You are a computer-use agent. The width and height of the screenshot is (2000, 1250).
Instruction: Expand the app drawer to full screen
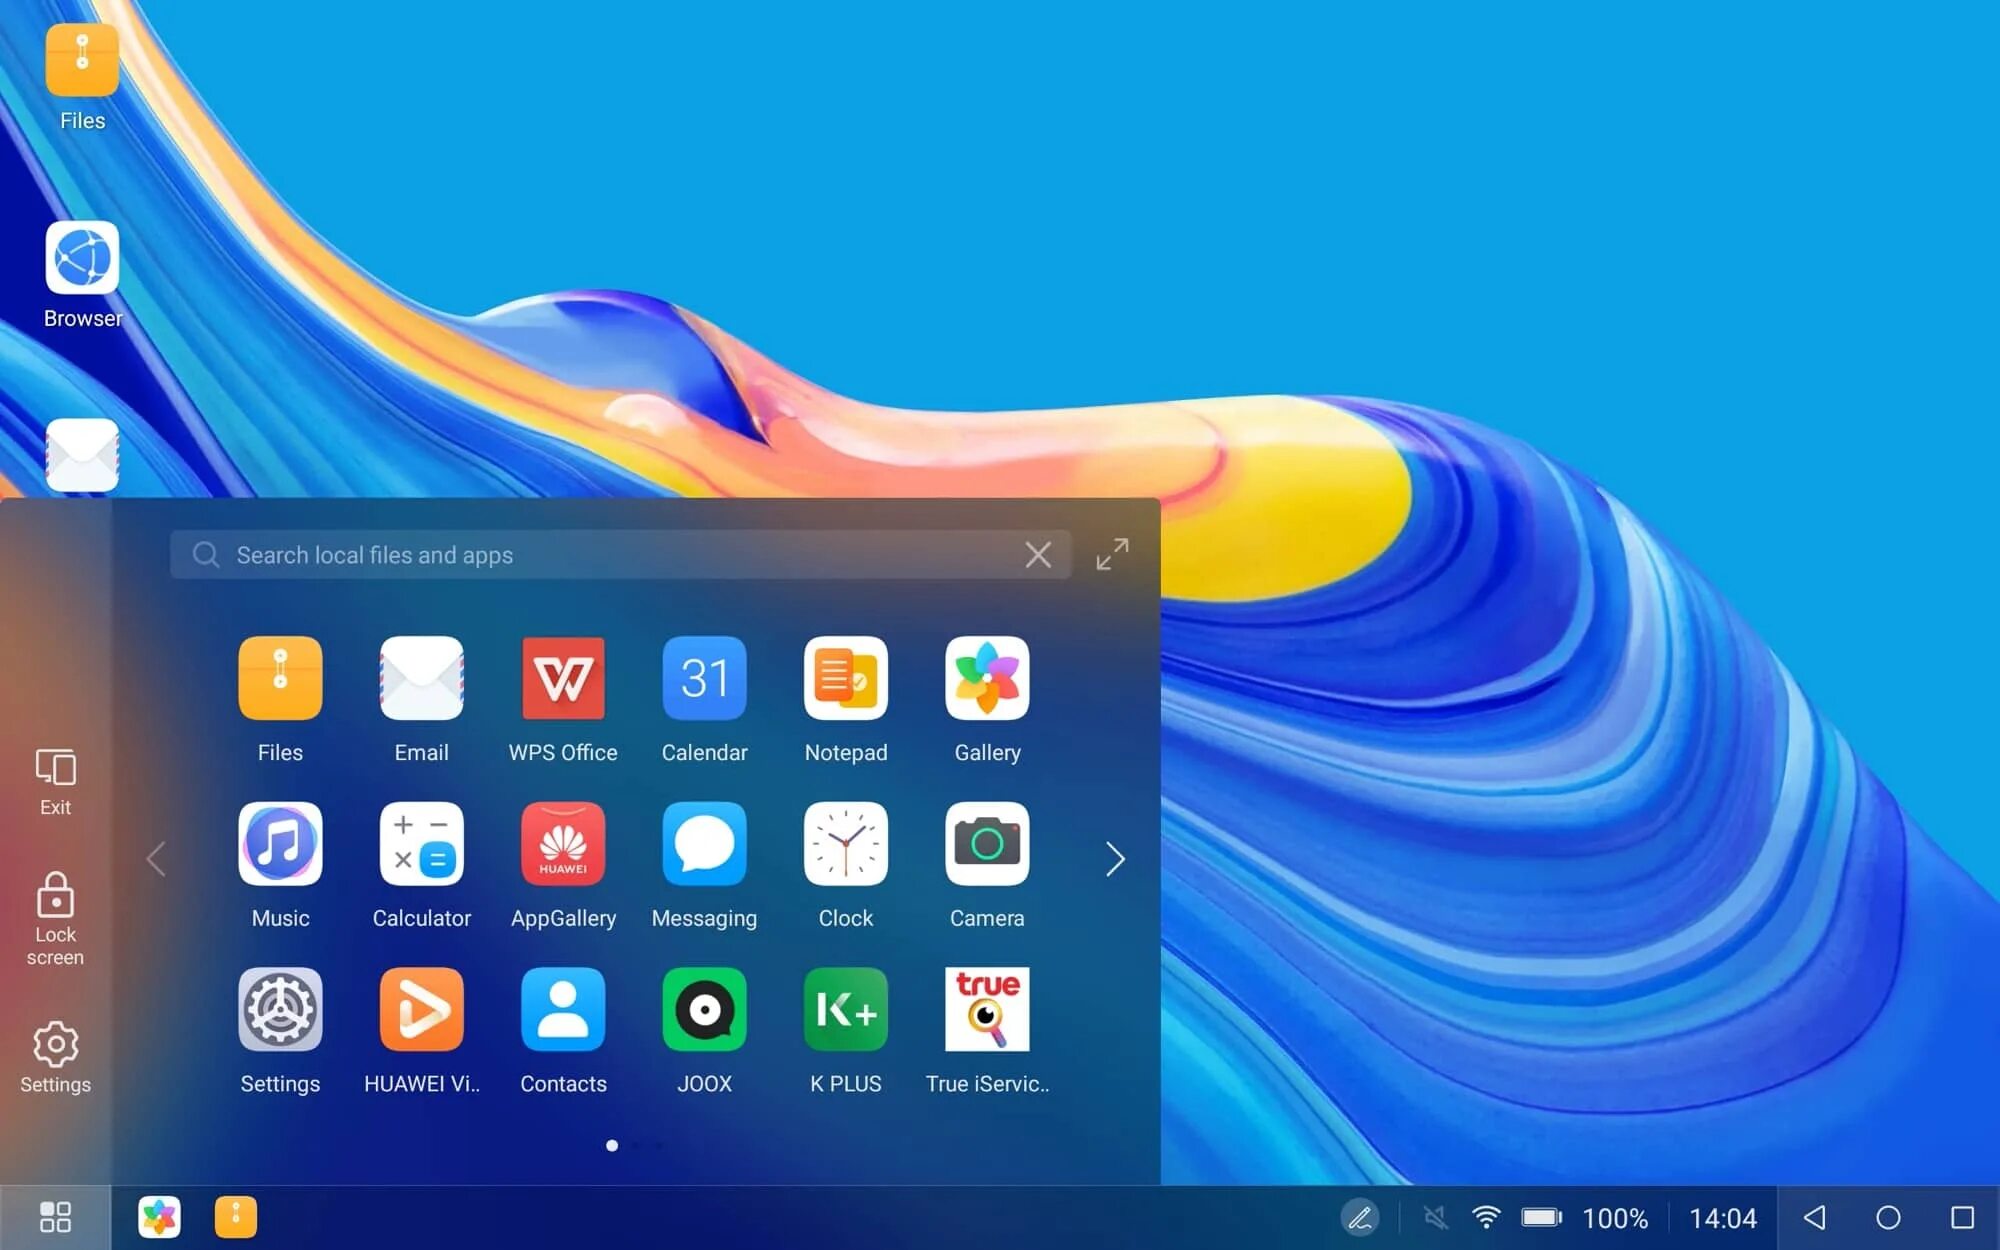(x=1112, y=554)
